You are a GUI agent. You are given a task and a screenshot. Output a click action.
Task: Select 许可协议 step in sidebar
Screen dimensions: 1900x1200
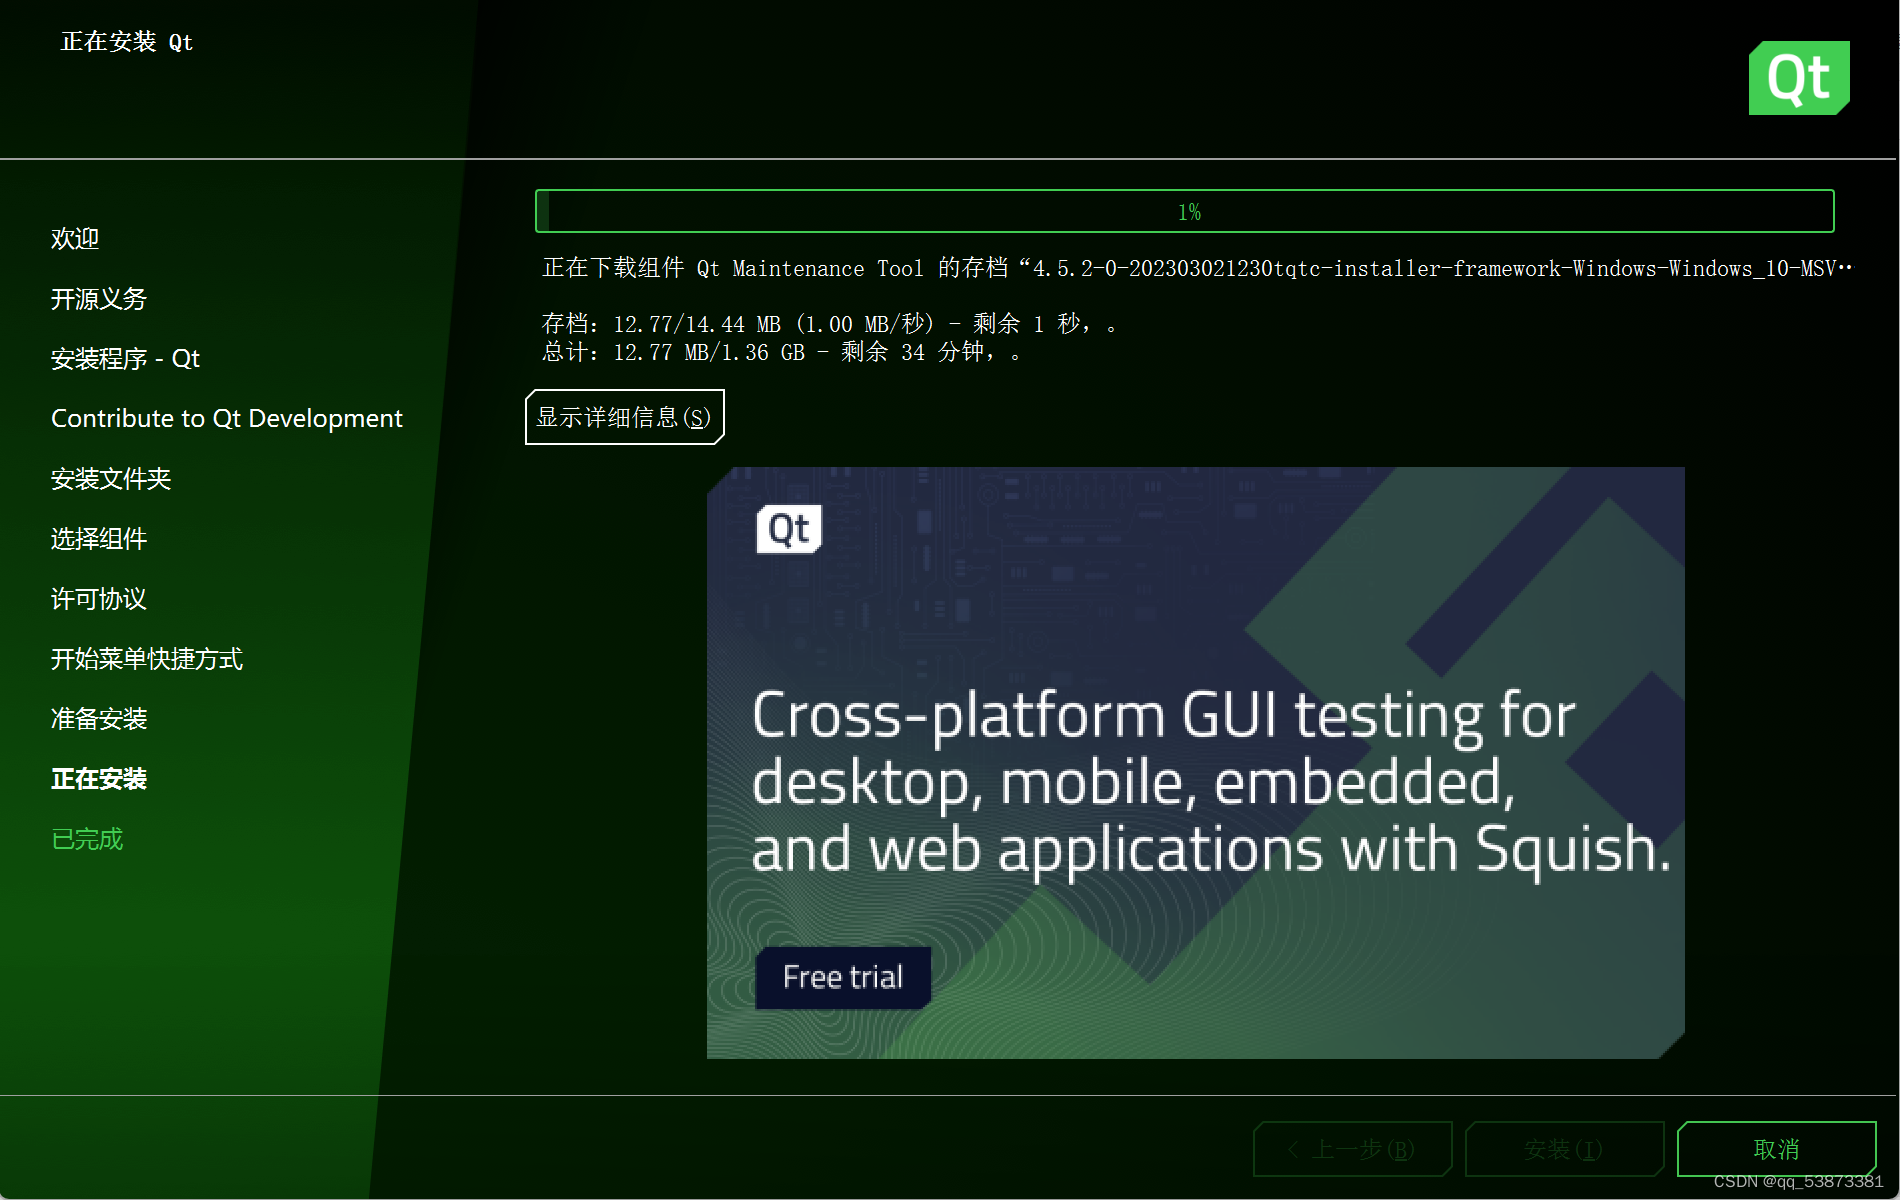(99, 599)
